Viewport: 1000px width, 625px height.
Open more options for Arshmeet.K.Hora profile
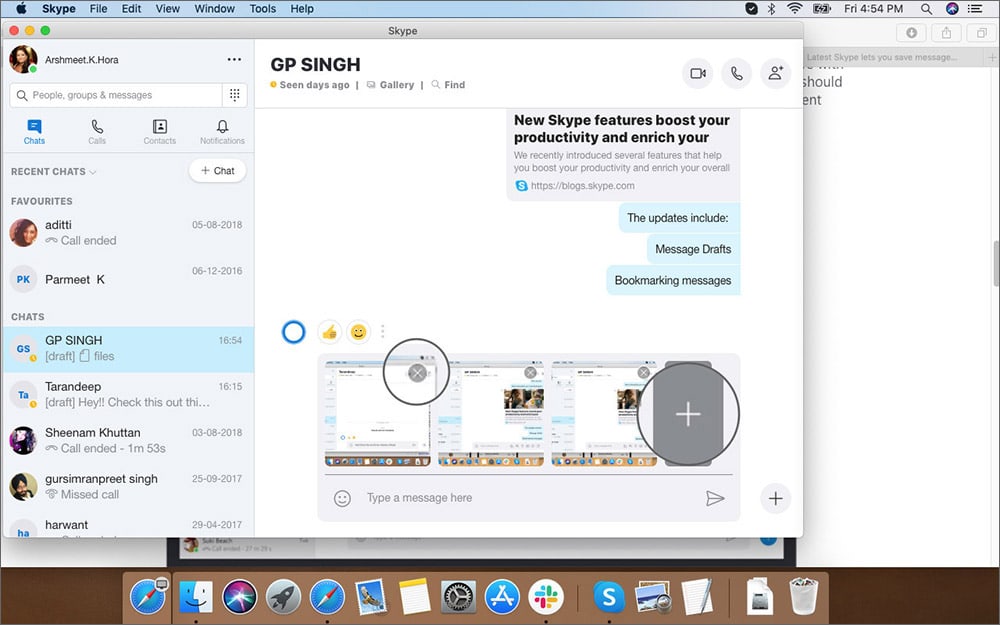[234, 59]
